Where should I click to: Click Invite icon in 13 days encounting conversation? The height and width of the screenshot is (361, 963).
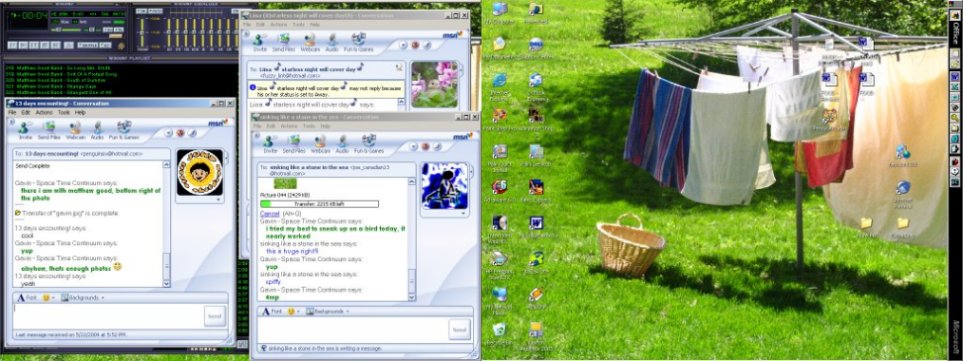(x=24, y=130)
